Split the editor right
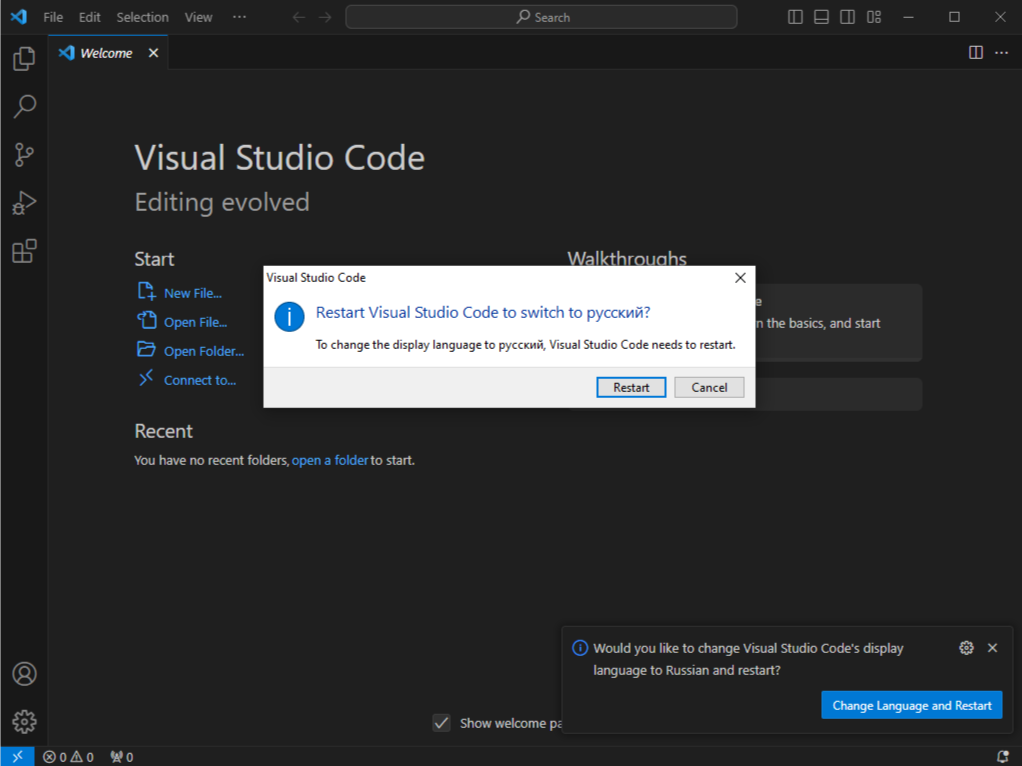 tap(976, 53)
